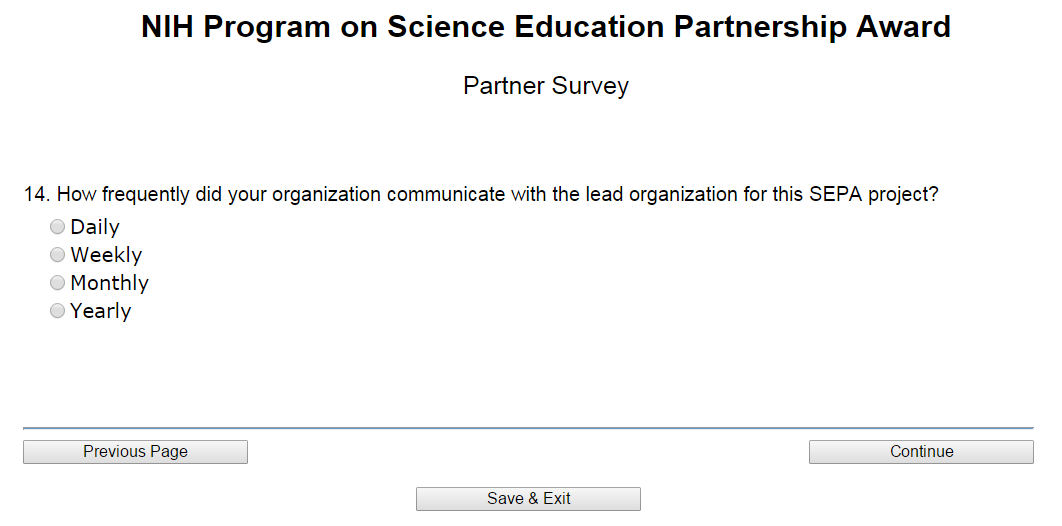Click the 'Partner Survey' subtitle

[x=546, y=86]
